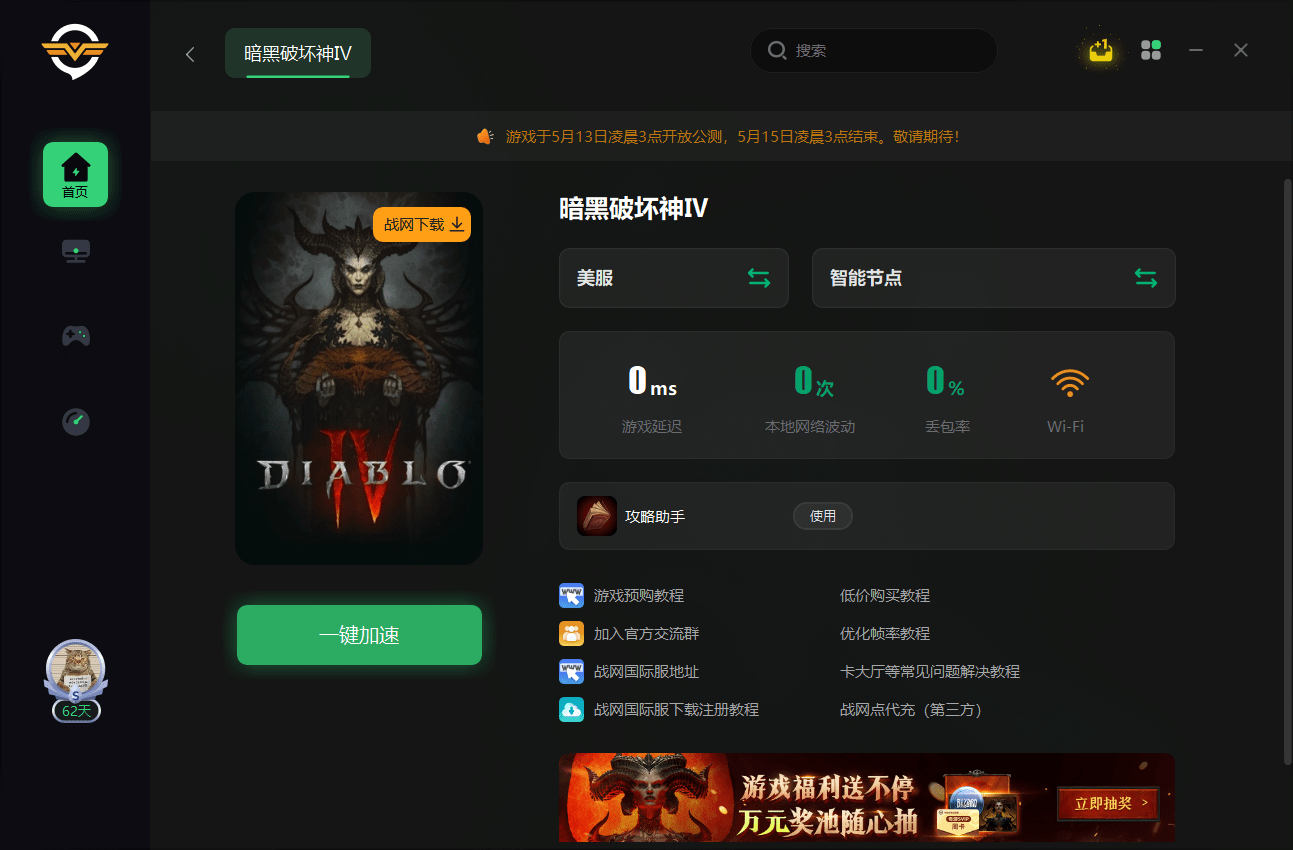Click the 游戏福利送不停 promo banner

(866, 798)
